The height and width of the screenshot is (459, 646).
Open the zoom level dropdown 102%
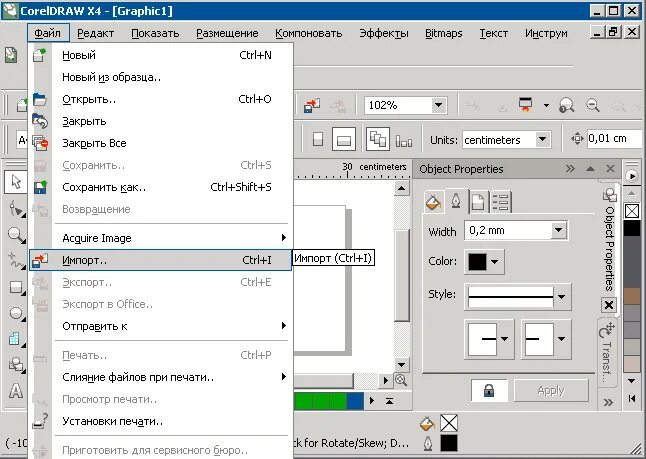(438, 105)
